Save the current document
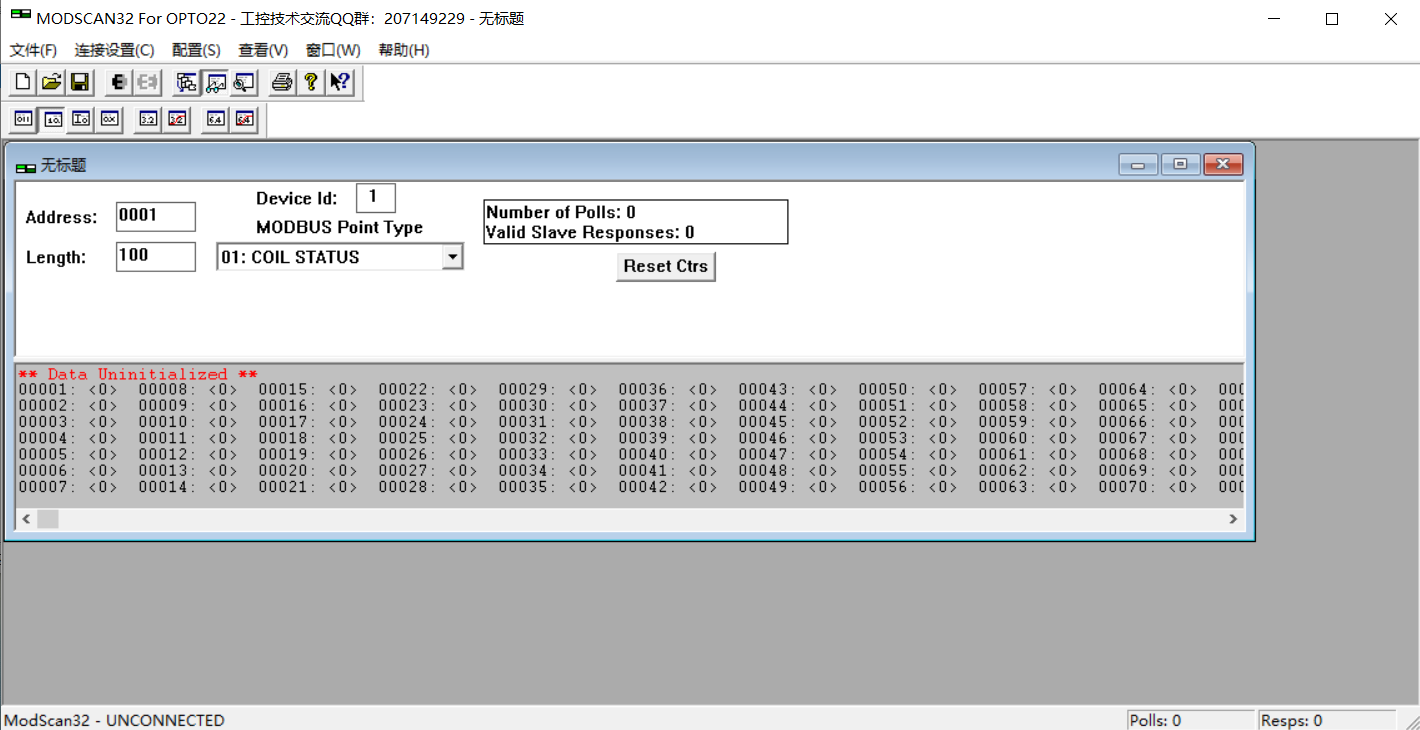The width and height of the screenshot is (1420, 730). click(x=79, y=81)
